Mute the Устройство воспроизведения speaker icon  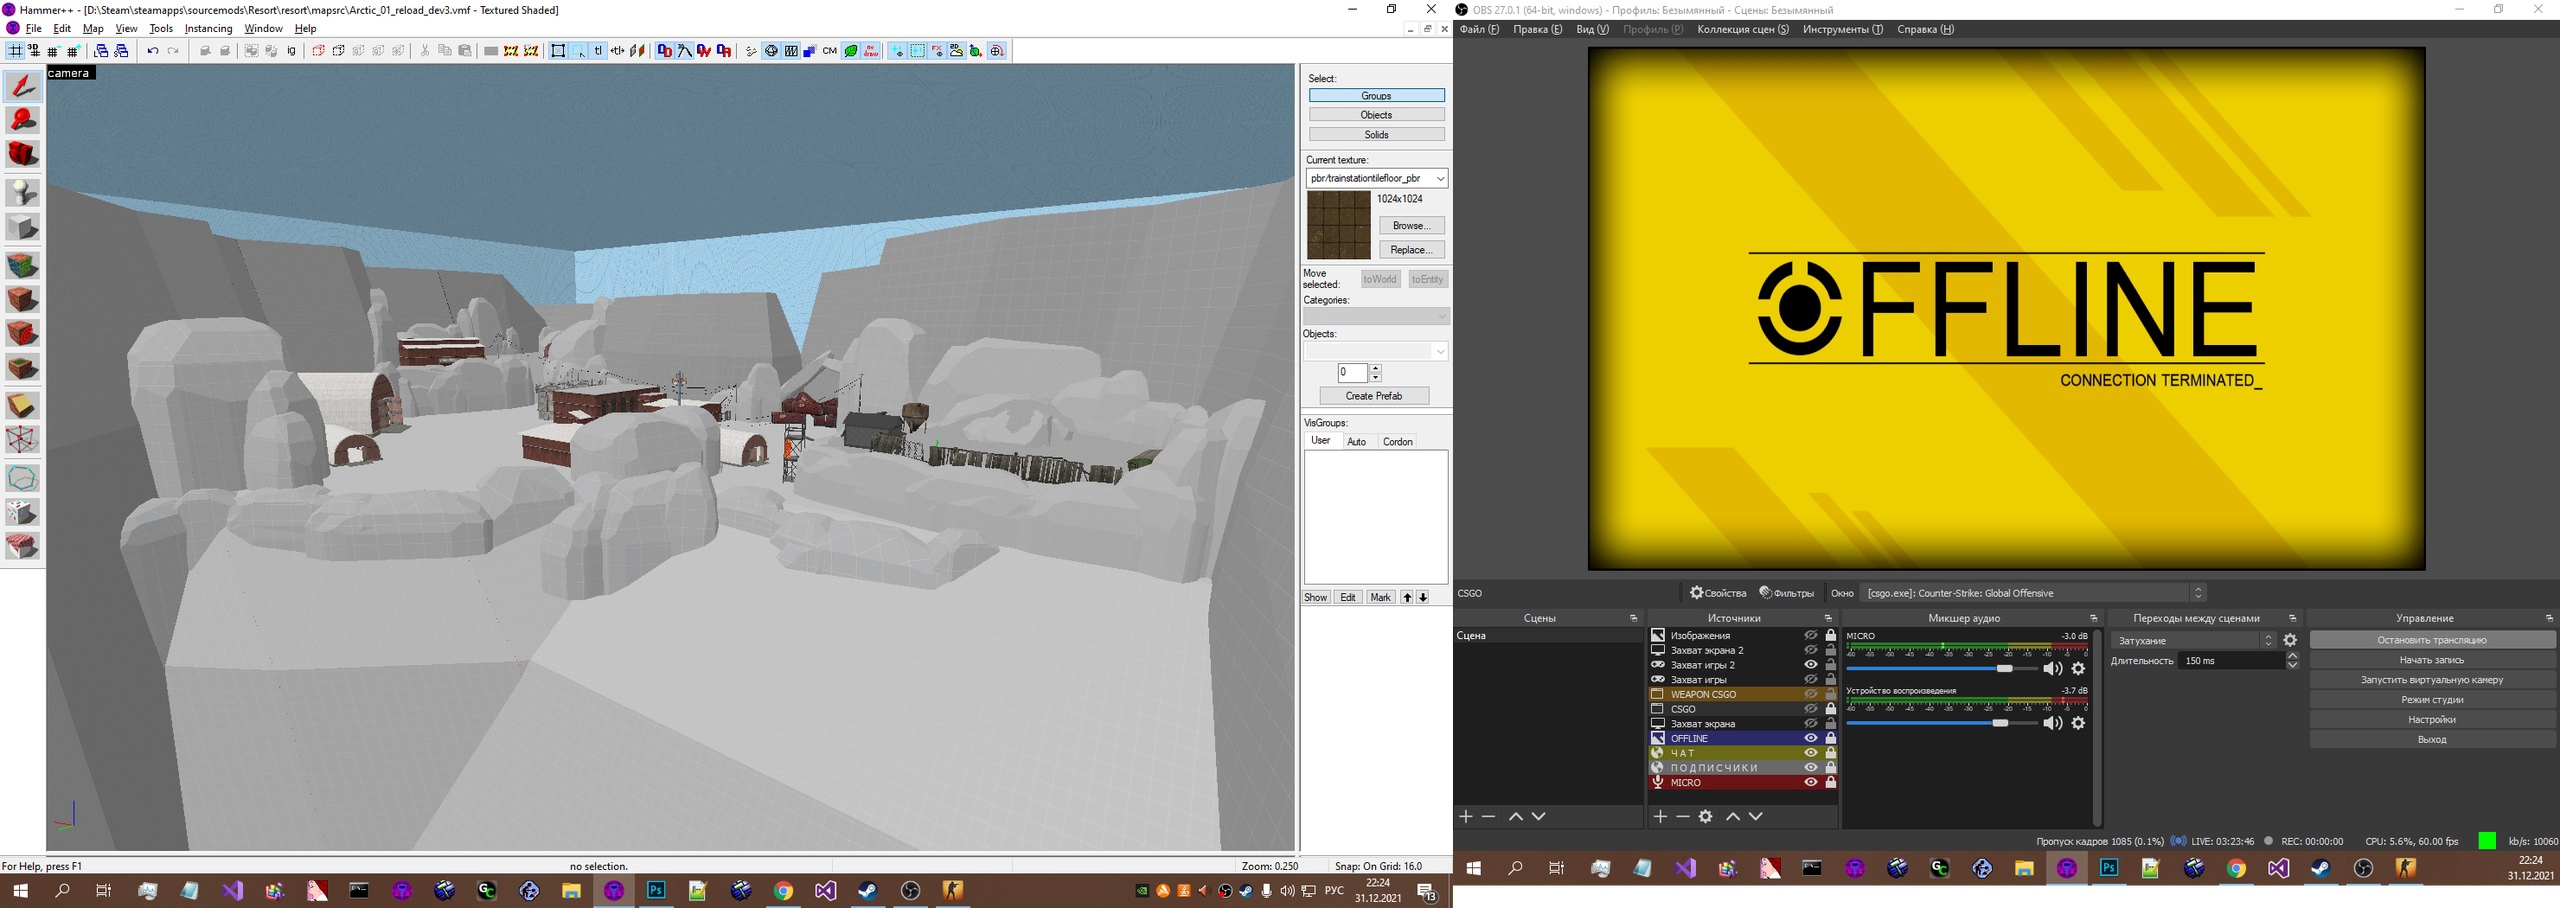(x=2053, y=723)
